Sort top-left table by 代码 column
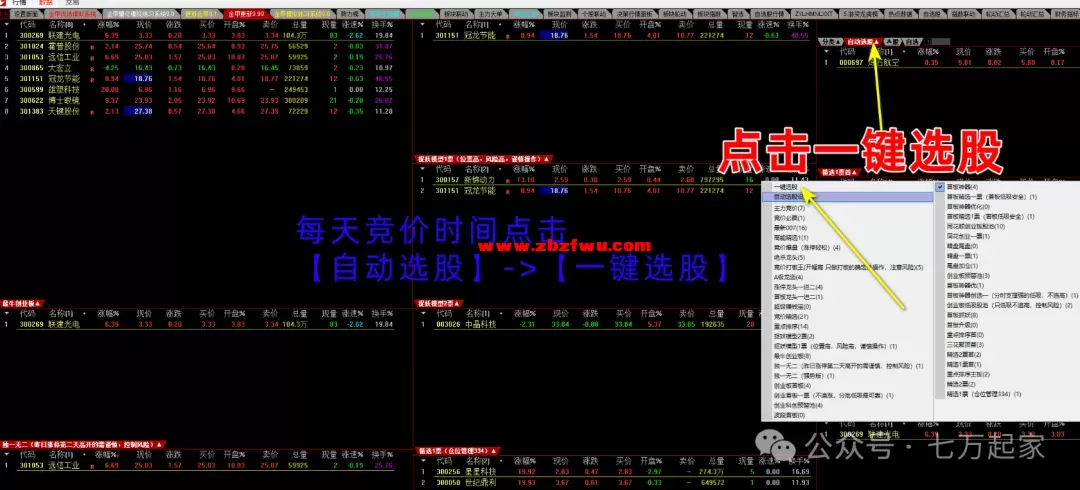Image resolution: width=1080 pixels, height=490 pixels. pyautogui.click(x=27, y=24)
